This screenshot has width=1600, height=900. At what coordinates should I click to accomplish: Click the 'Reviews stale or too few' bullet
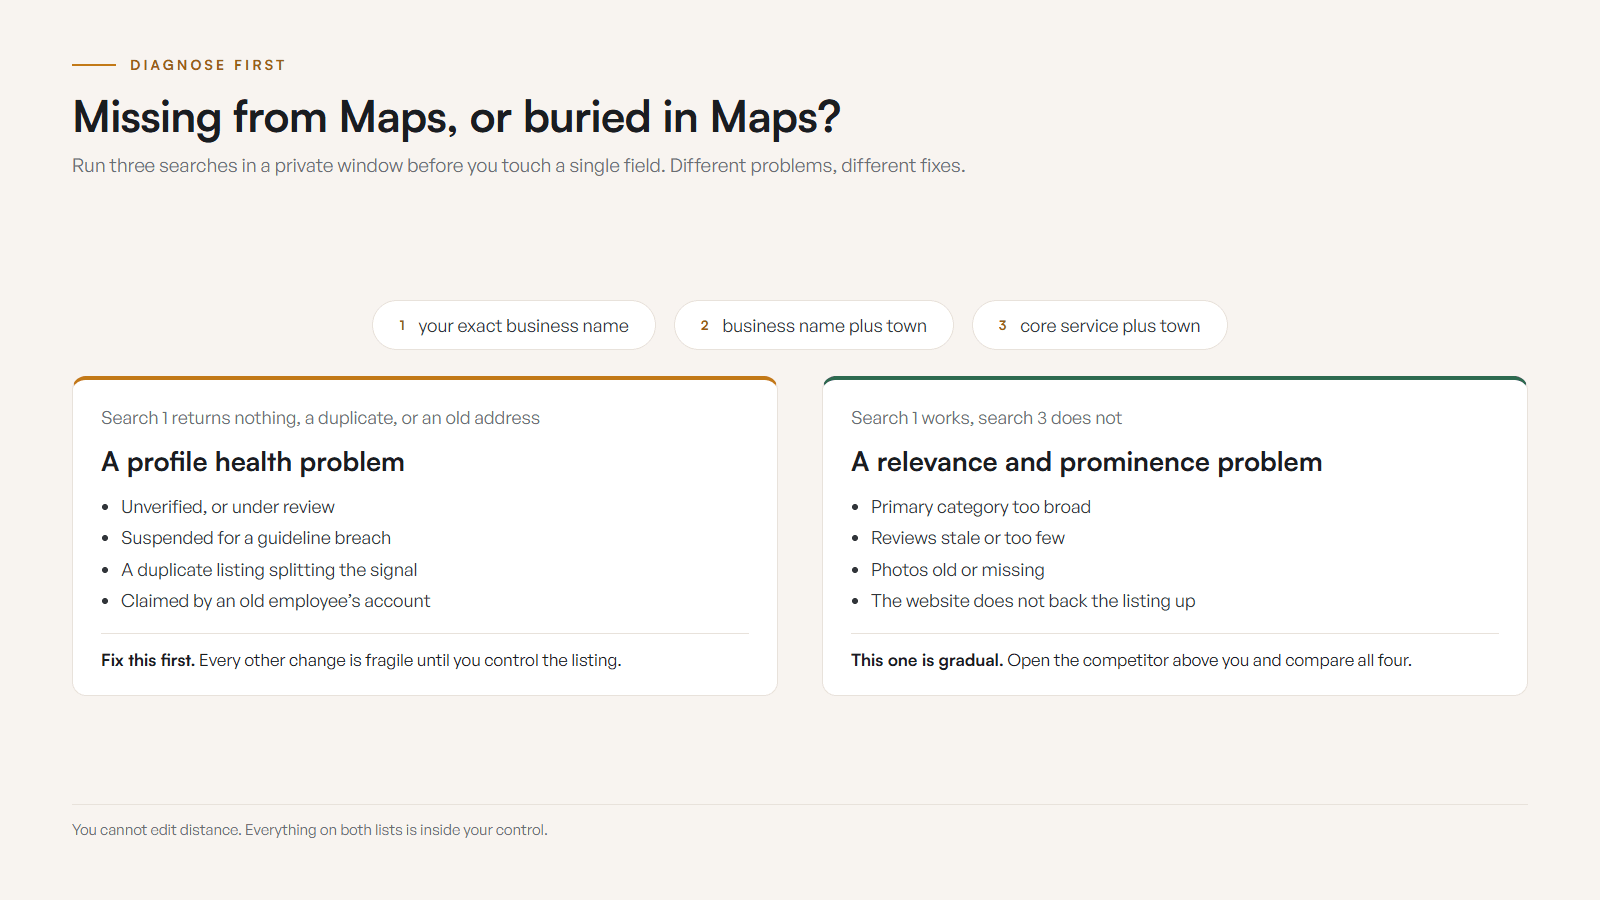pyautogui.click(x=968, y=538)
